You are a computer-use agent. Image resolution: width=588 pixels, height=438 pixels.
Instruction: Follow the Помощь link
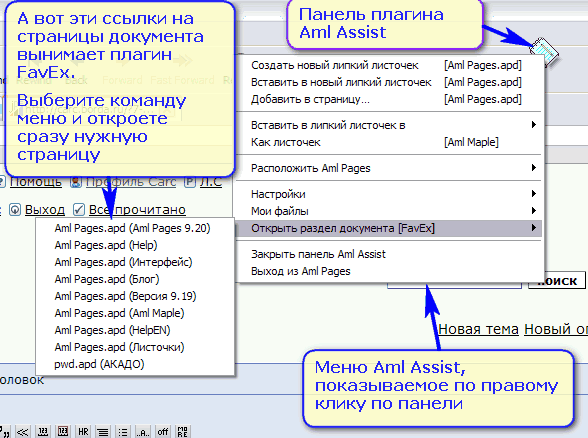click(36, 182)
